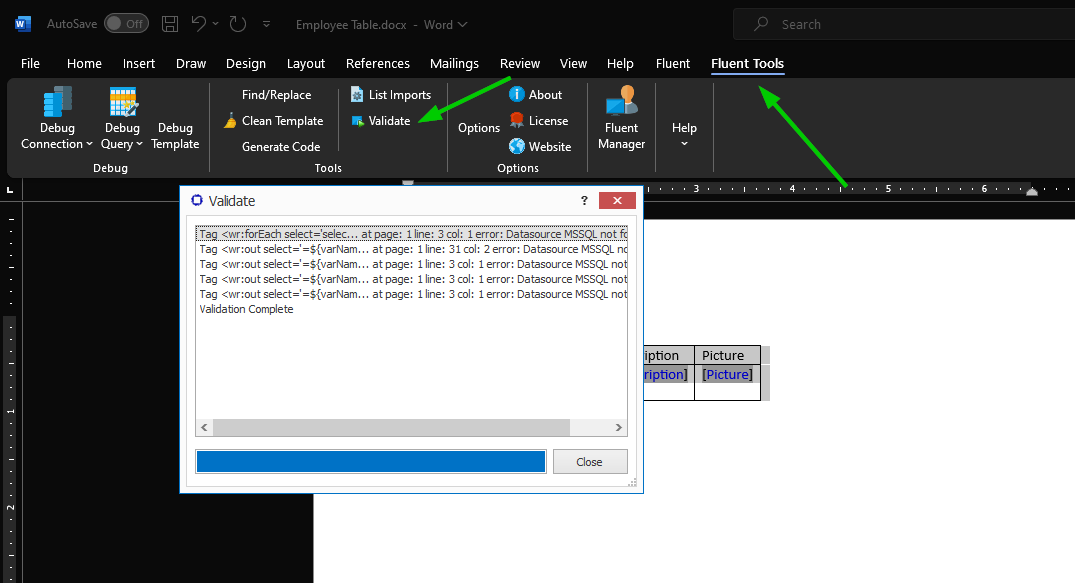Viewport: 1075px width, 583px height.
Task: Open the ribbon Options button
Action: pyautogui.click(x=479, y=128)
